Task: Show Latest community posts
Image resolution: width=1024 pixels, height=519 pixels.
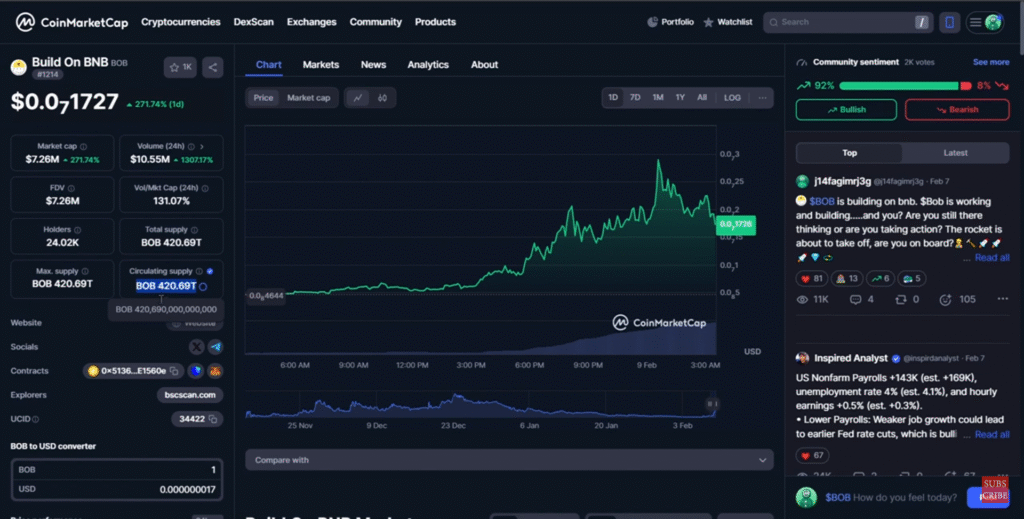Action: click(x=955, y=153)
